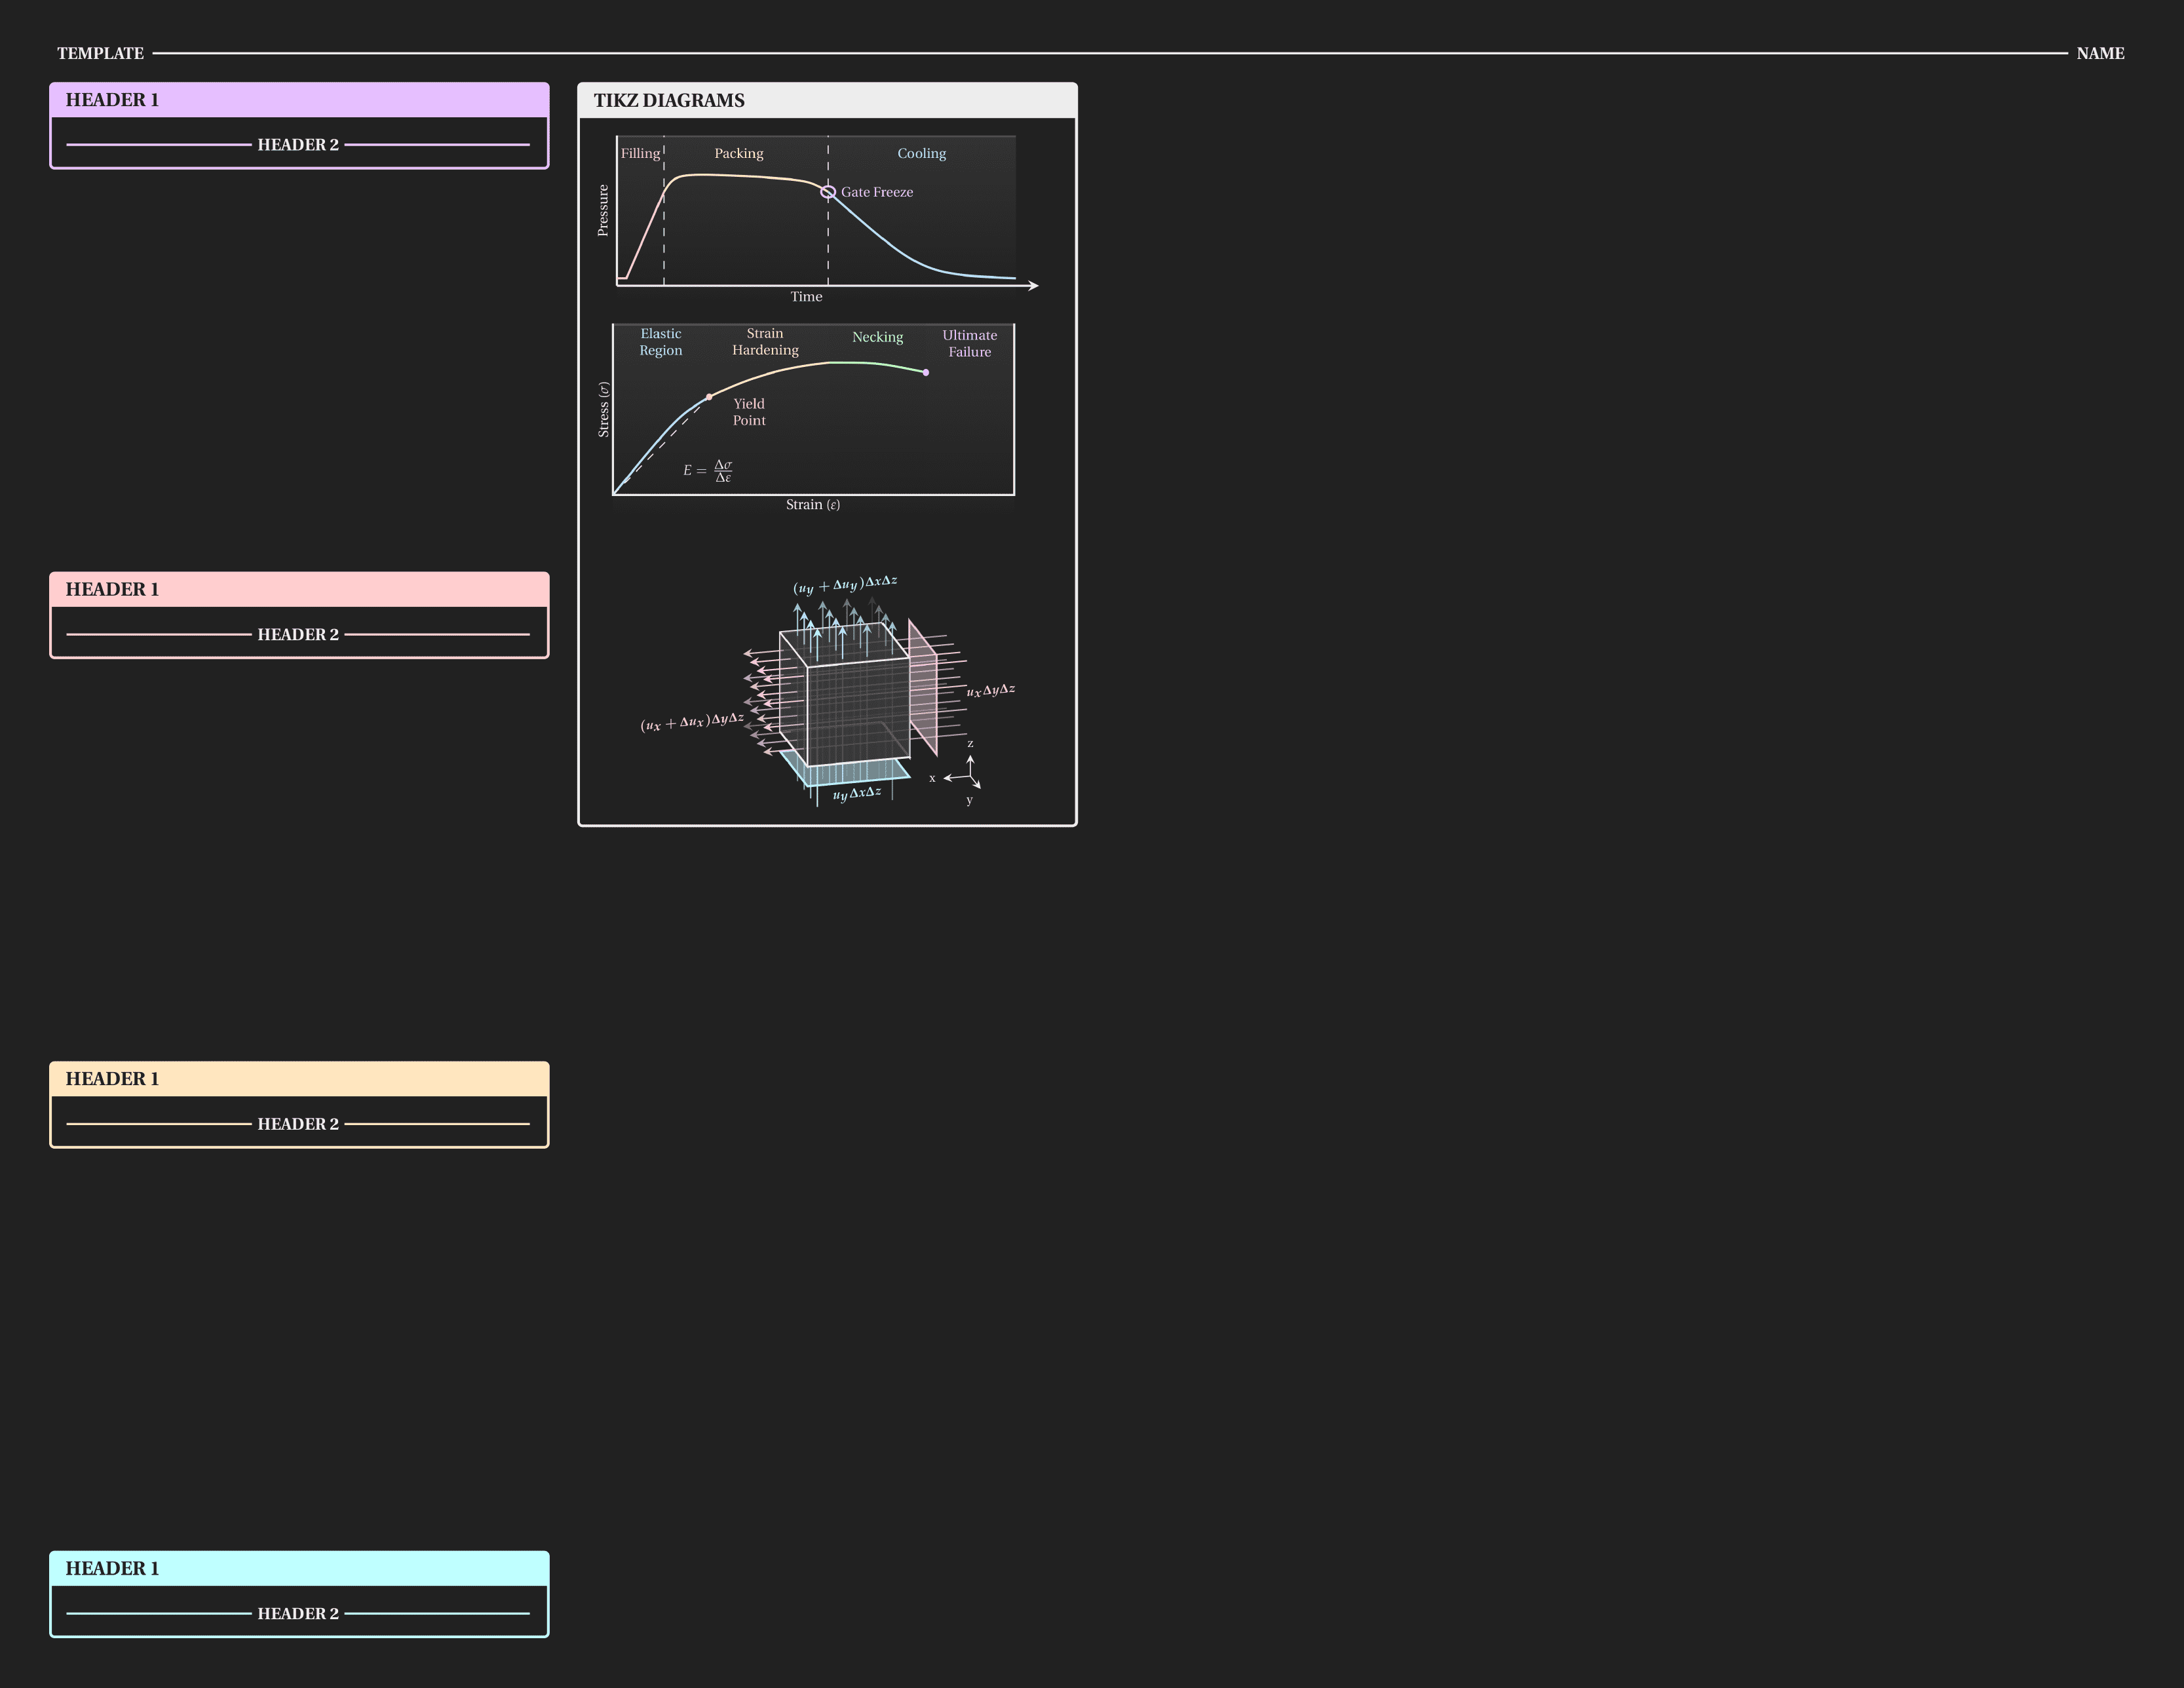The width and height of the screenshot is (2184, 1688).
Task: Click HEADER 2 inside the orange box
Action: (298, 1124)
